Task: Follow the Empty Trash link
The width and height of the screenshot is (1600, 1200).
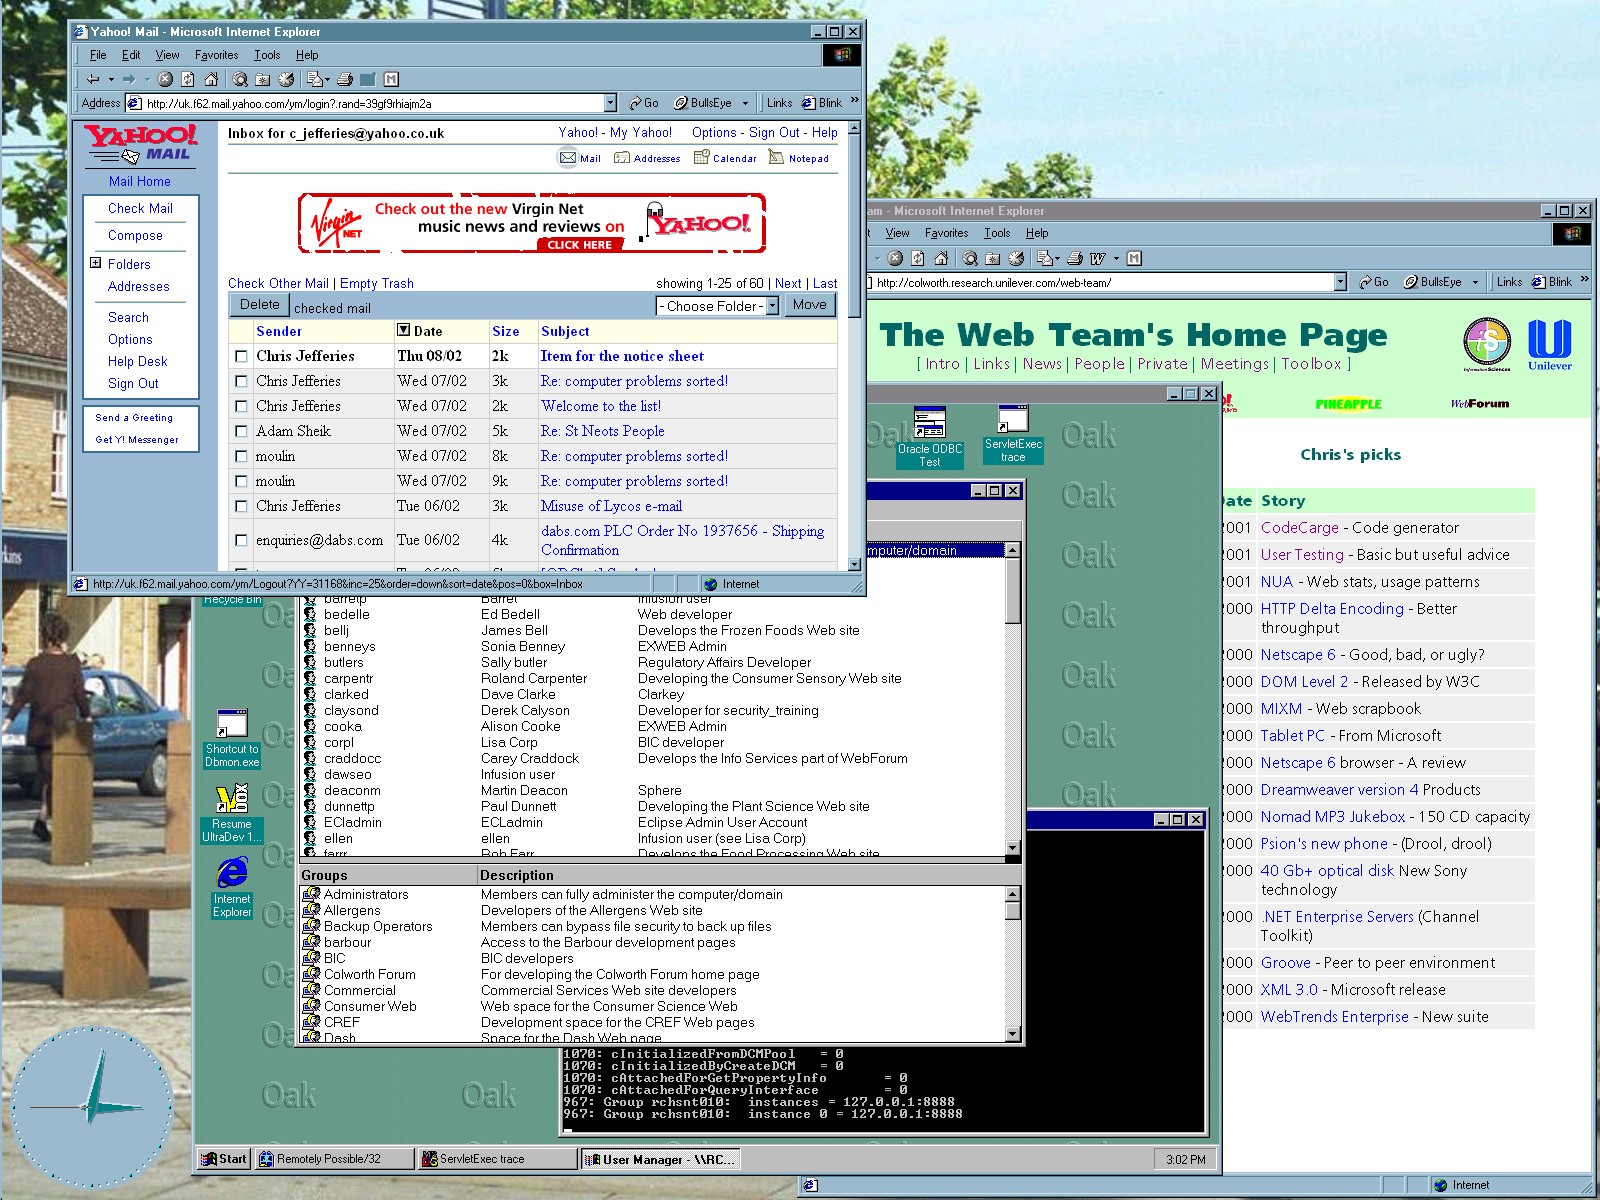Action: pyautogui.click(x=376, y=283)
